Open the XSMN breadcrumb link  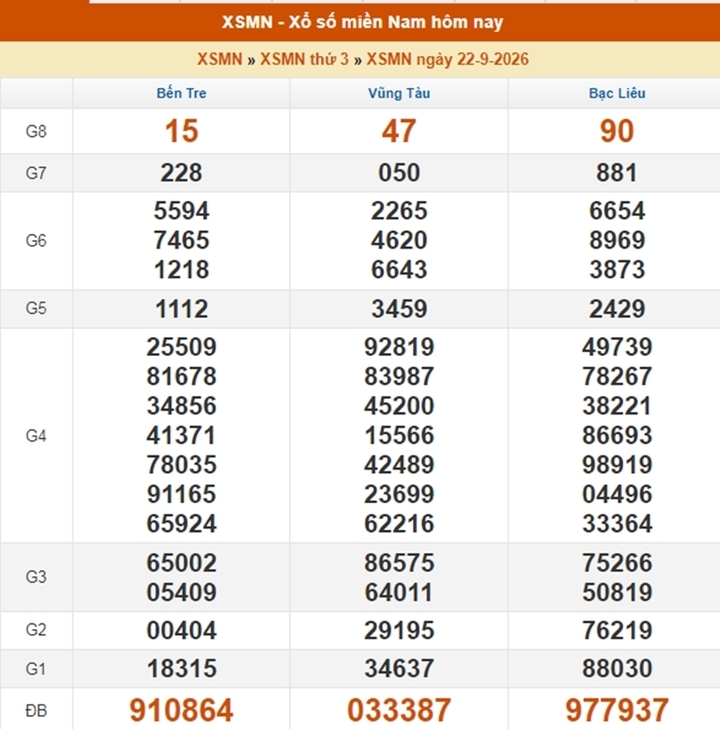(219, 60)
